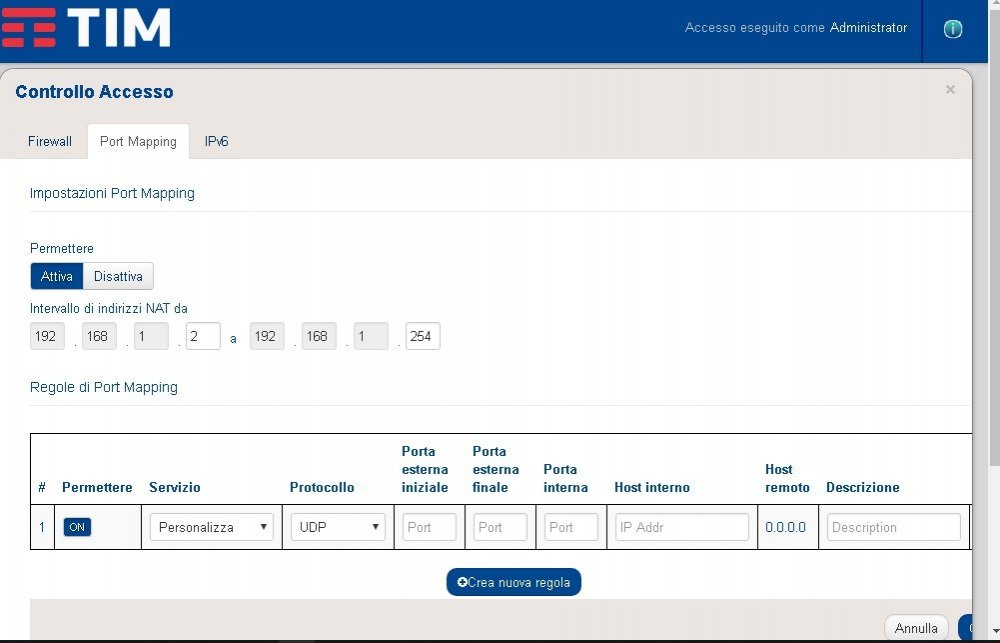Open the IPv6 tab
Viewport: 1000px width, 643px height.
point(216,142)
